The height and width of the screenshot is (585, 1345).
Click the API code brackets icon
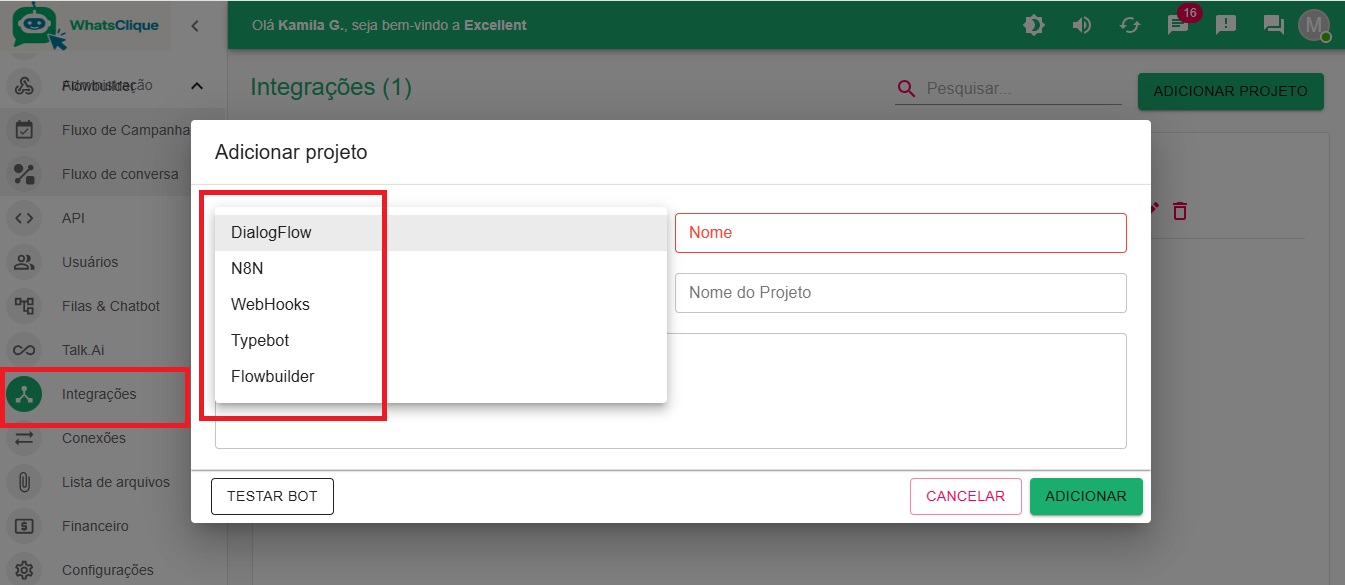pos(24,218)
